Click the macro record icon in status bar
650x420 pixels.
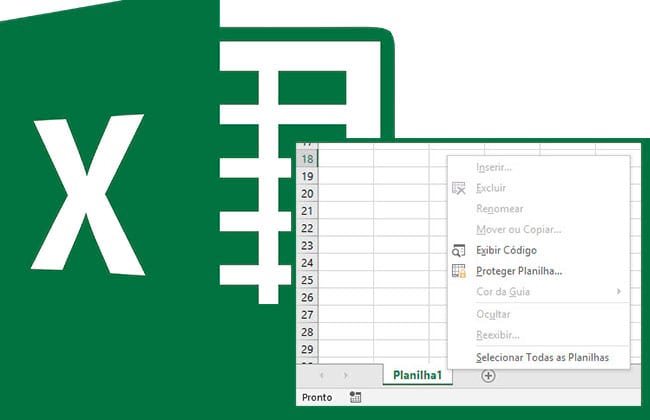click(355, 397)
